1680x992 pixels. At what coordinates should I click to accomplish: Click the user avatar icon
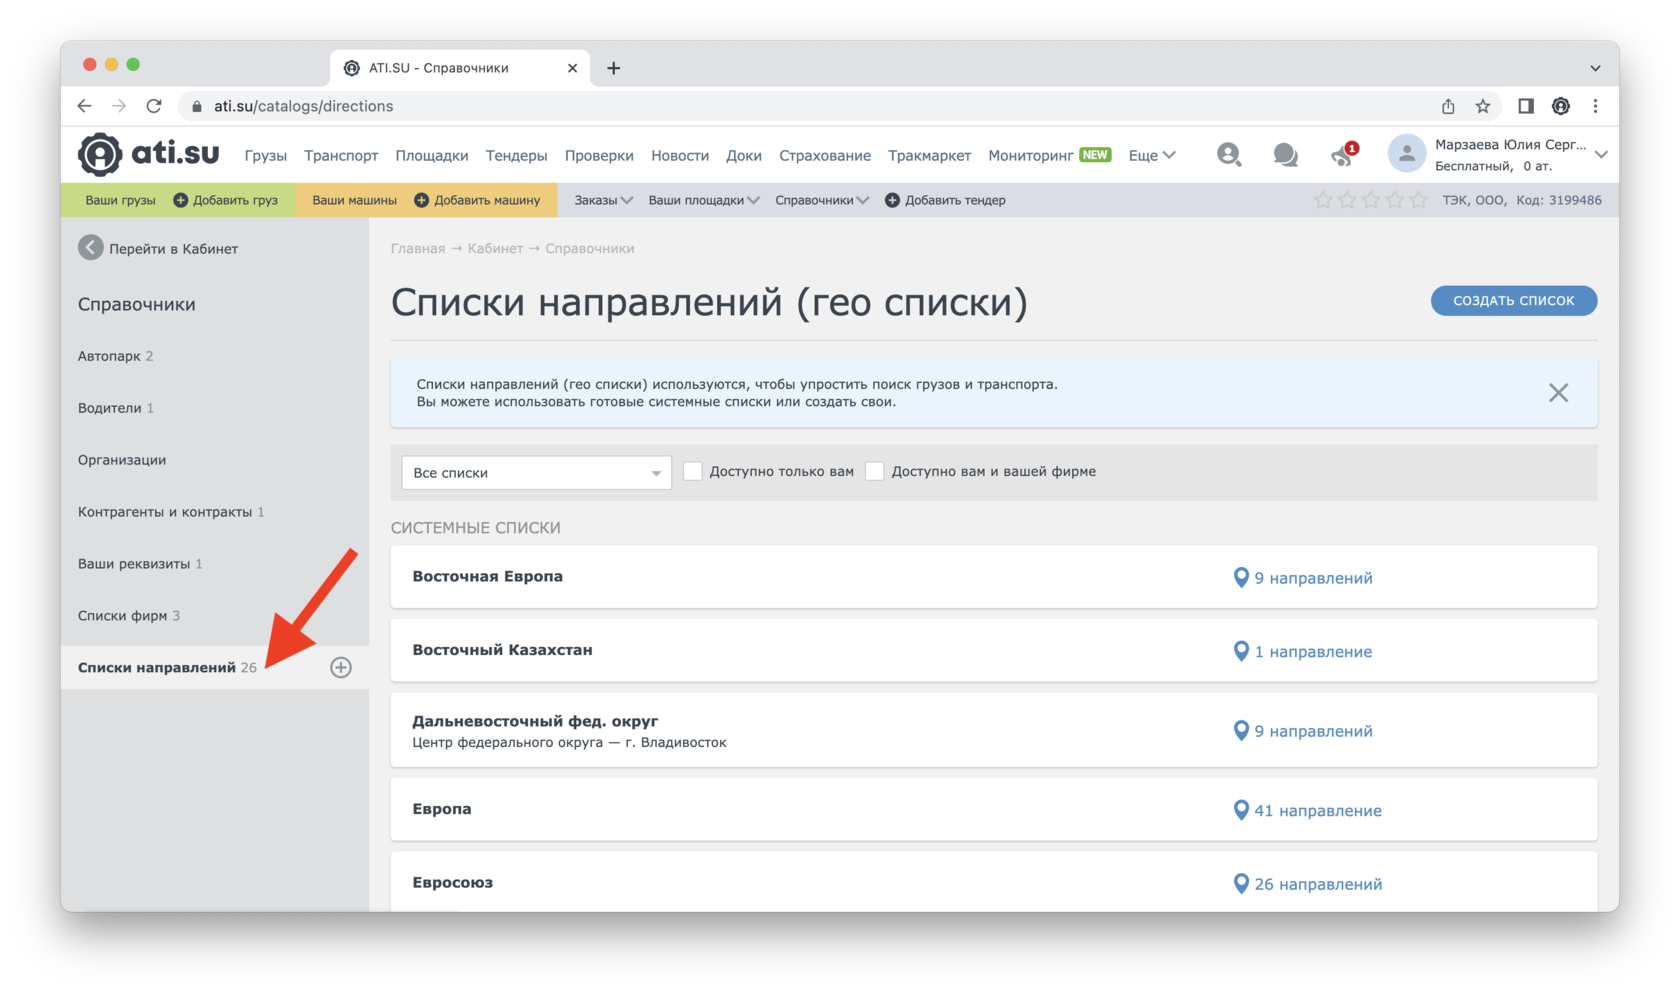point(1406,154)
